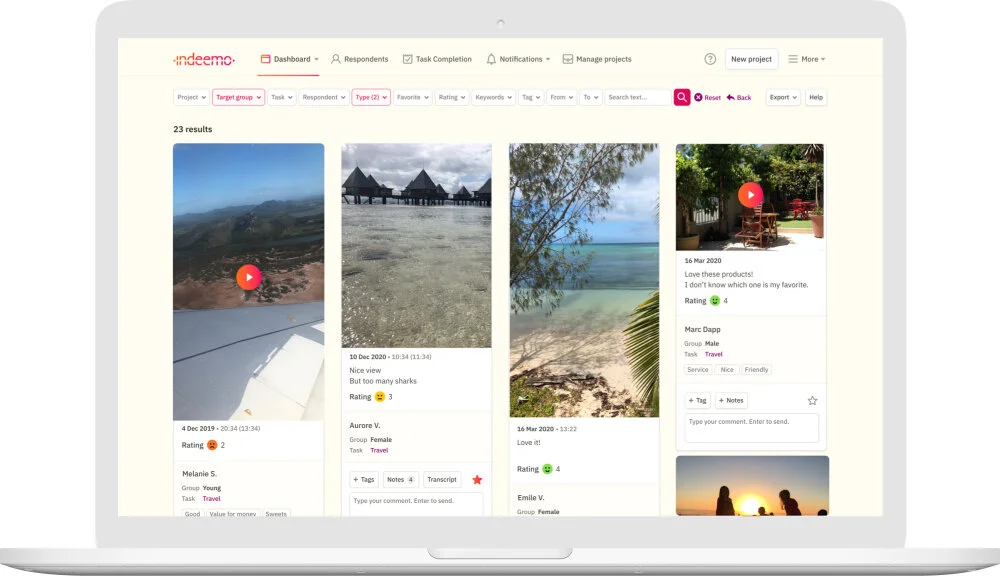Go to Respondents page
This screenshot has height=576, width=1000.
360,59
